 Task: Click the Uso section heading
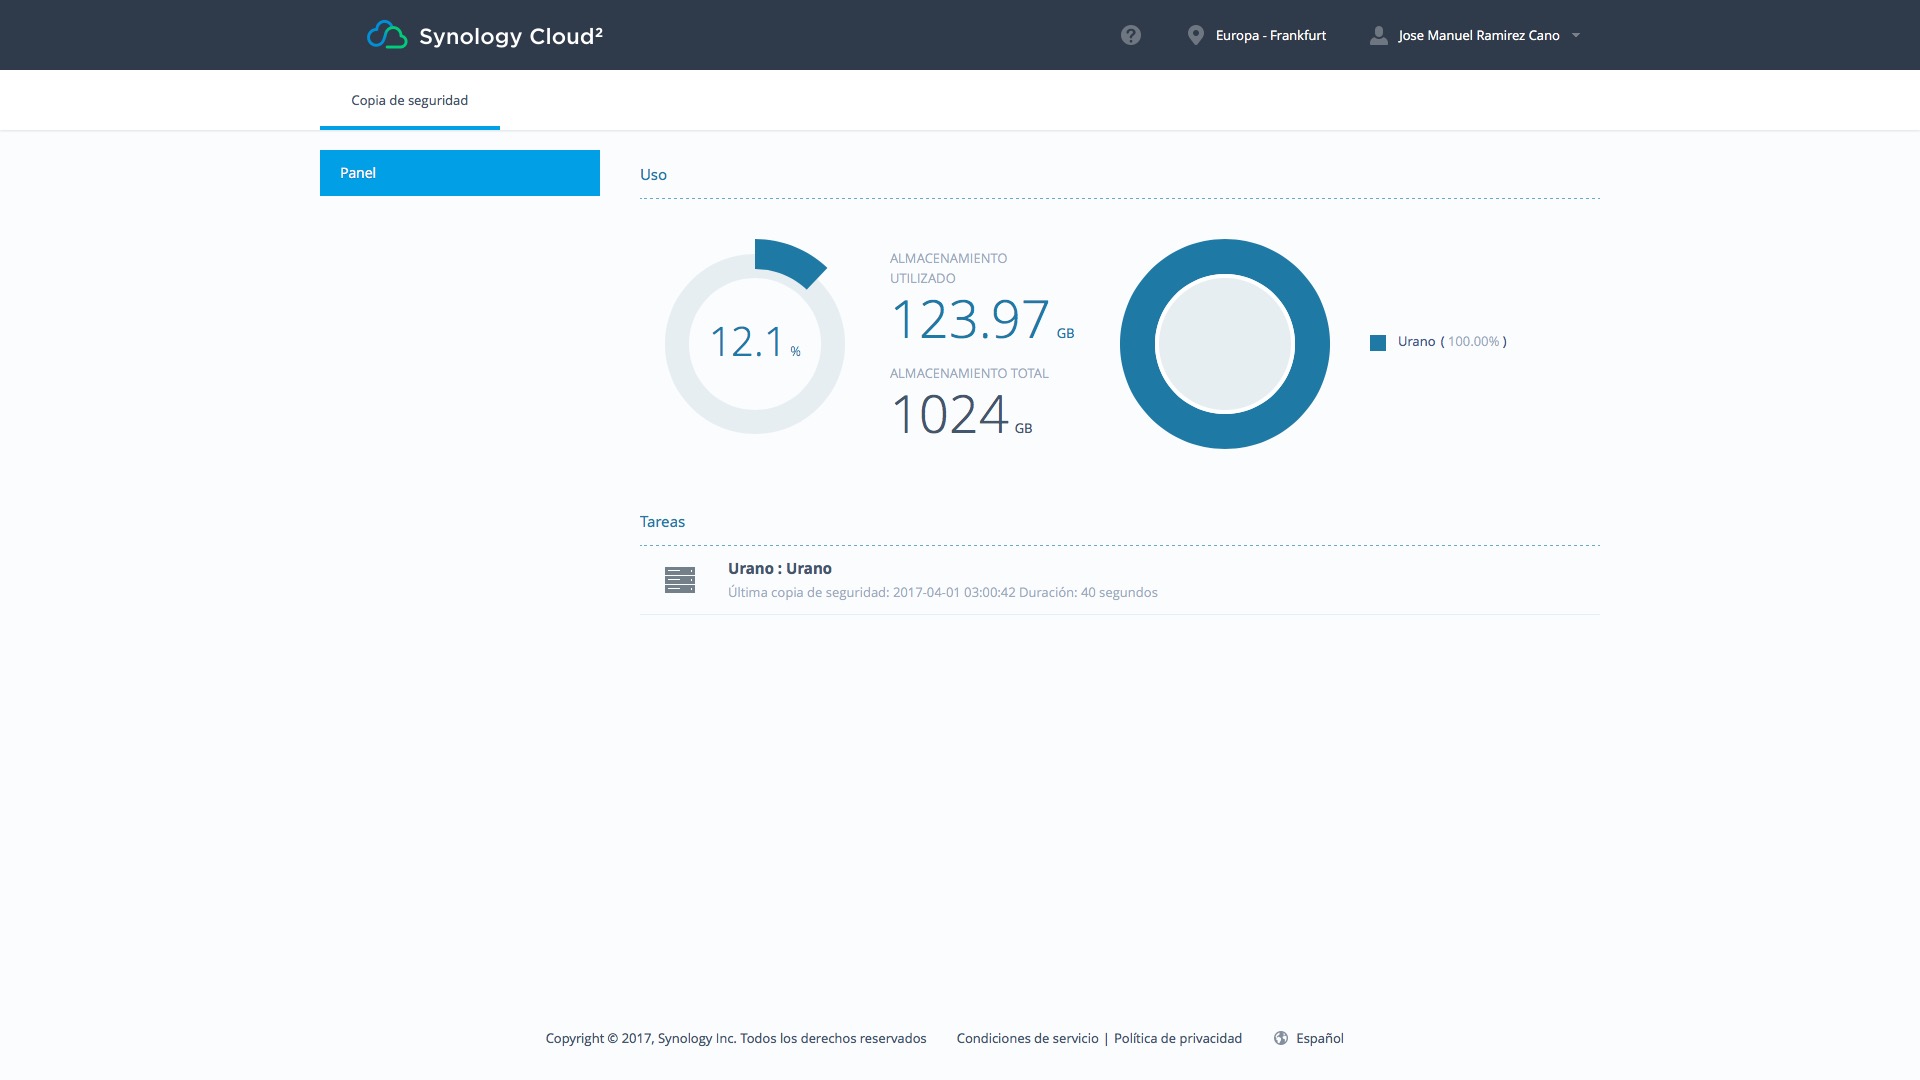click(x=653, y=174)
